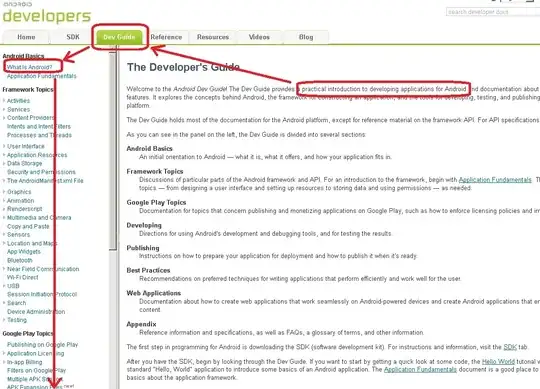This screenshot has height=389, width=540.
Task: Open the Reference tab
Action: coord(166,37)
